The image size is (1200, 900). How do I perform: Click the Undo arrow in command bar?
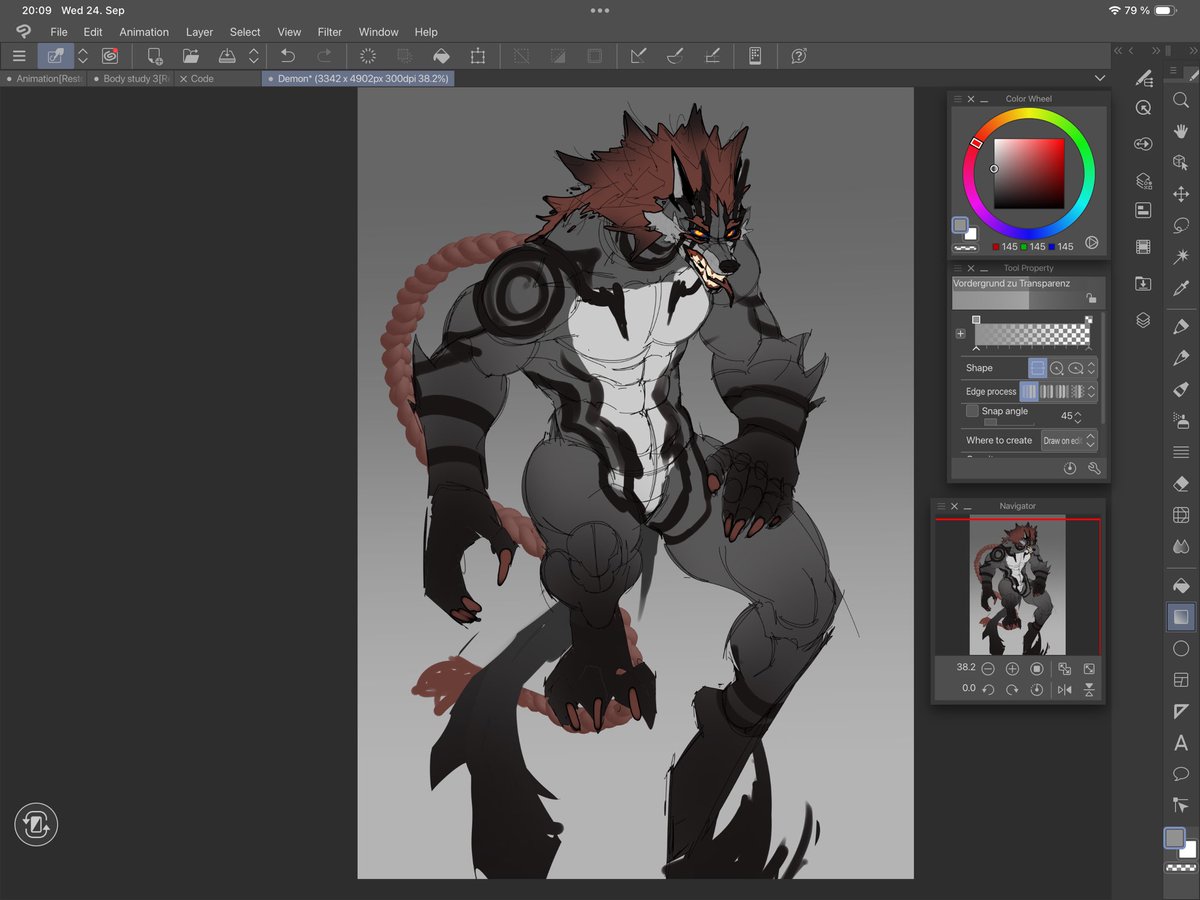[x=288, y=57]
